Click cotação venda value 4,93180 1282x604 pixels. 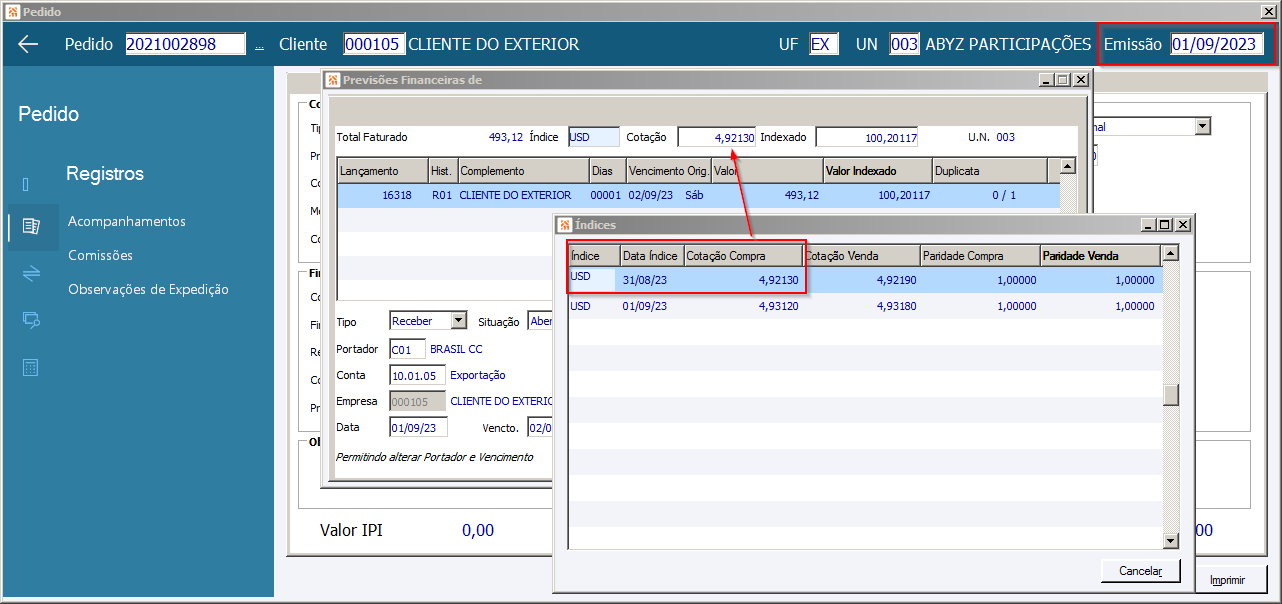pos(897,306)
